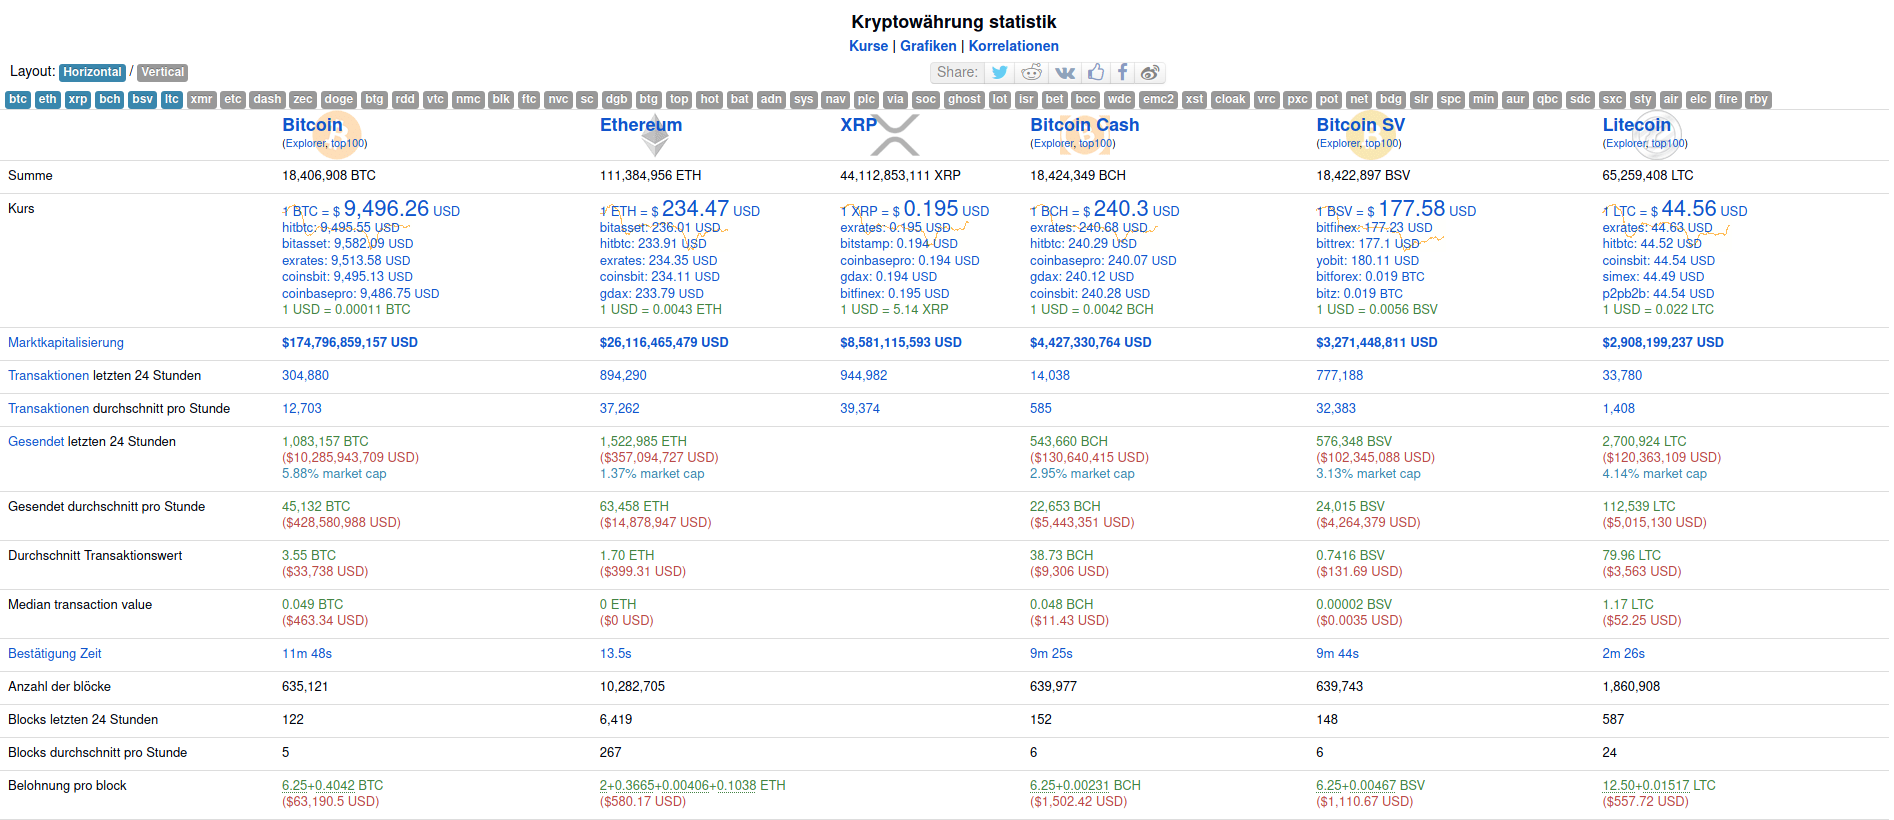Click Ethereum block count 10,282,705
This screenshot has height=820, width=1894.
pos(632,687)
